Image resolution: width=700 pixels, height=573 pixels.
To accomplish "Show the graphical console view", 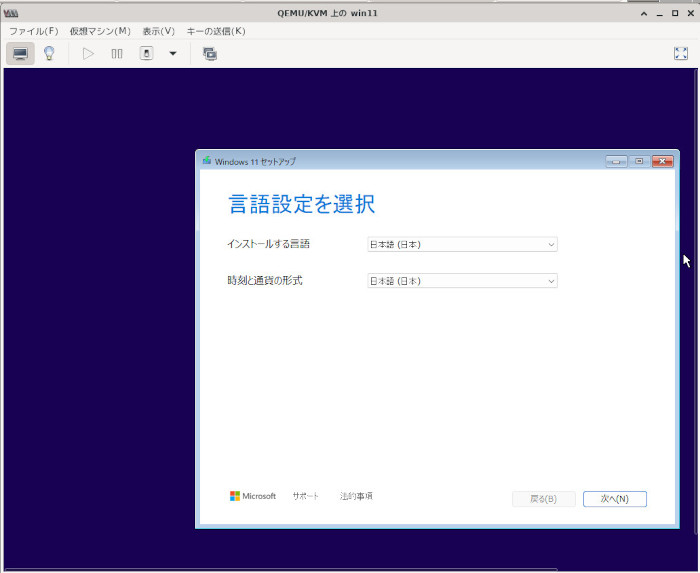I will tap(20, 54).
